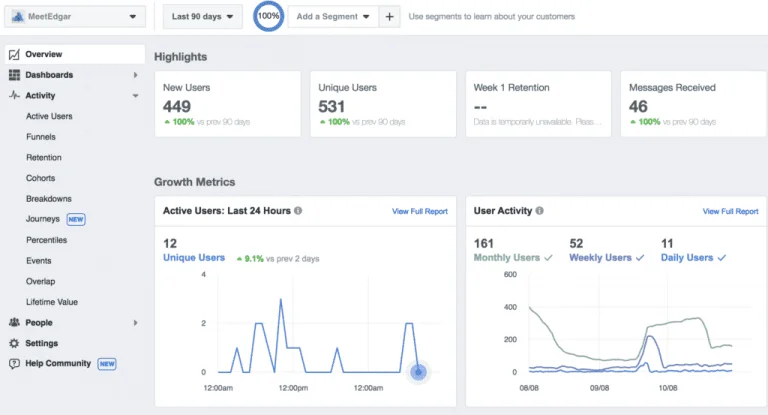Open Events in the sidebar
The width and height of the screenshot is (768, 415).
click(39, 261)
